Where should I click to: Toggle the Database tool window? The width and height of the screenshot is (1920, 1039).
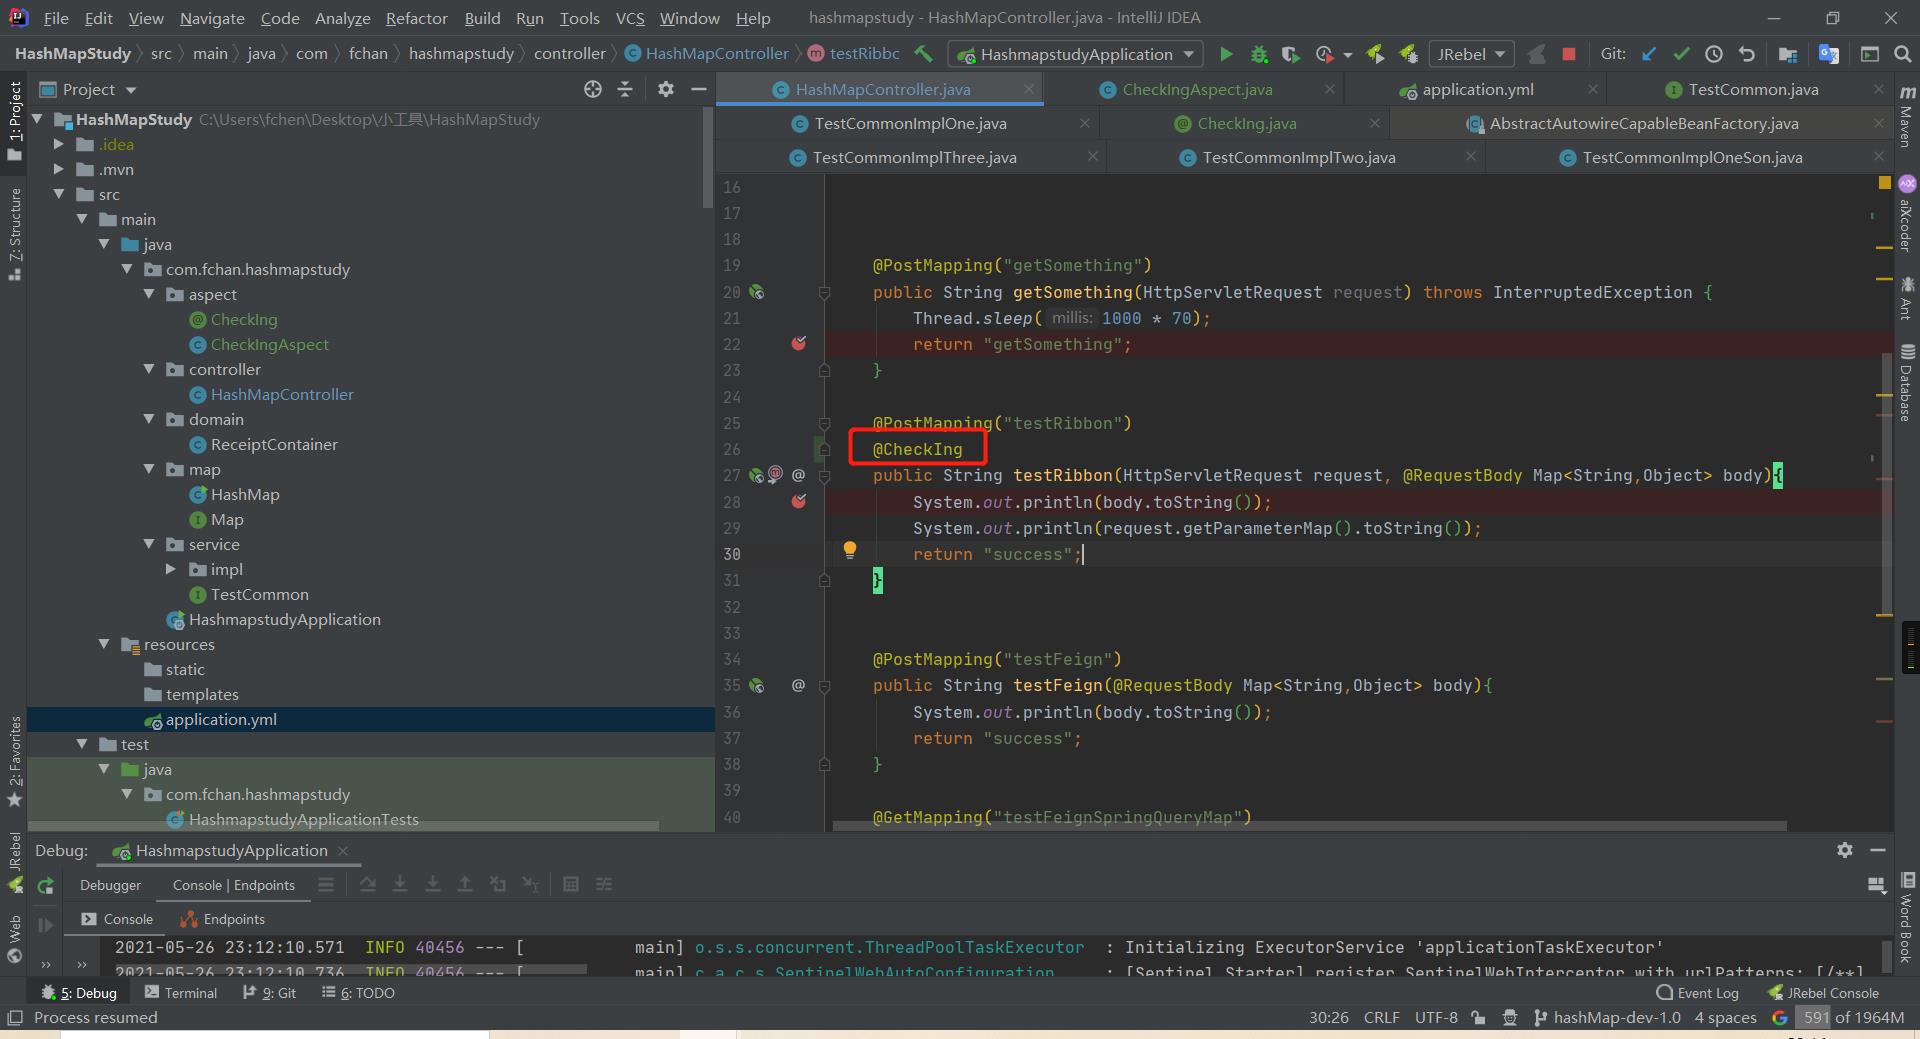(x=1907, y=384)
